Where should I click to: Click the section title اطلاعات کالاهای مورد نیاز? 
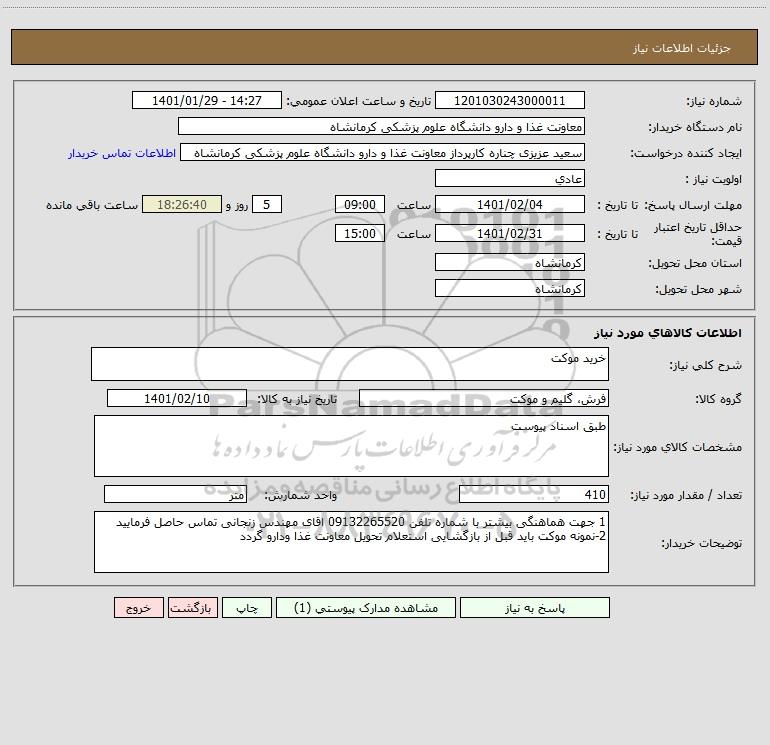point(668,333)
